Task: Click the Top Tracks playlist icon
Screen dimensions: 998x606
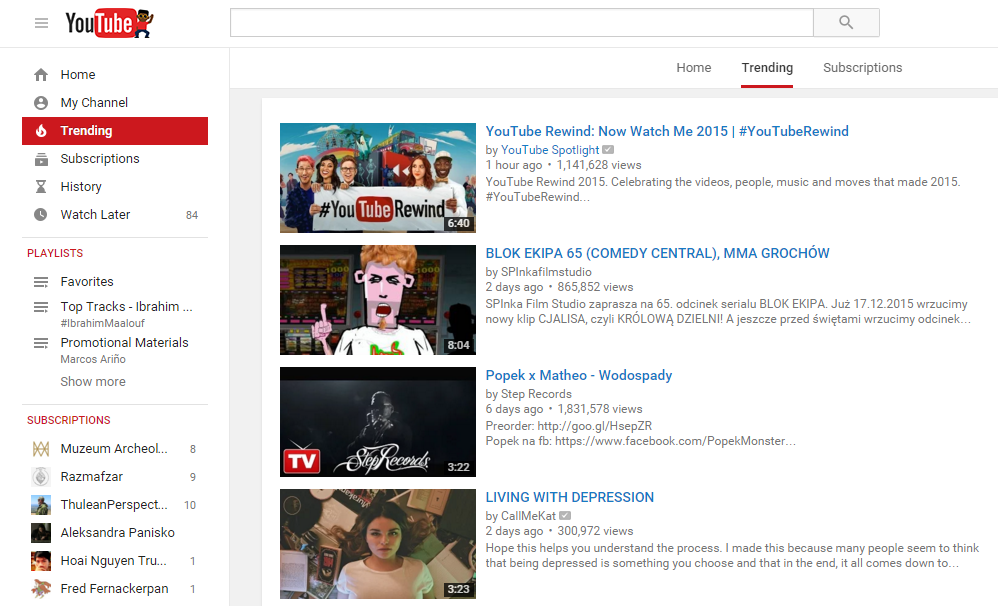Action: [x=41, y=307]
